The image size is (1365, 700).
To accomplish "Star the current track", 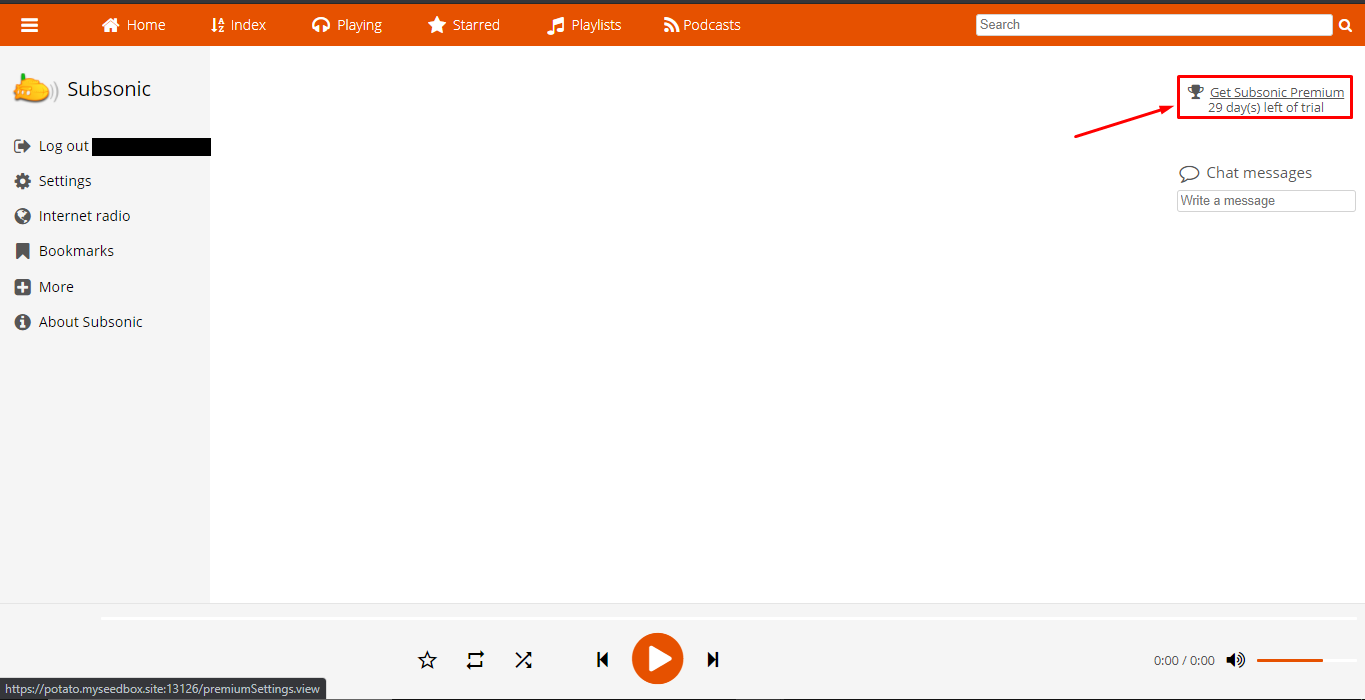I will pos(427,660).
